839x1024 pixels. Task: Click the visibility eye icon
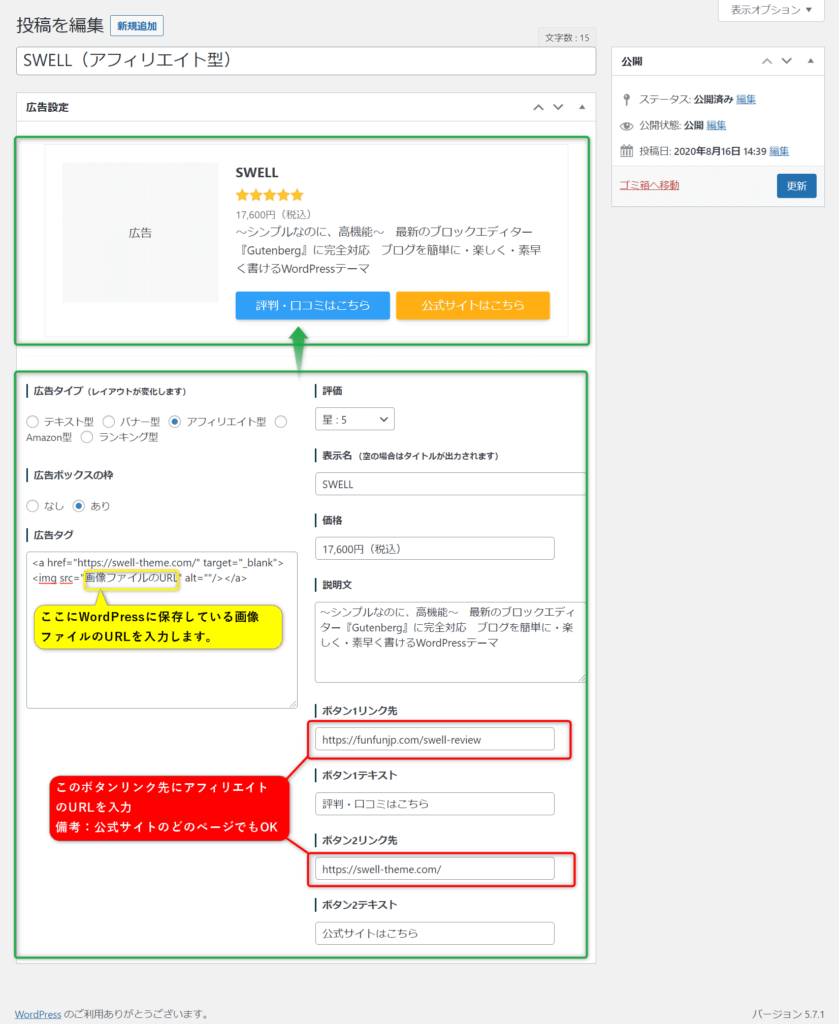[627, 125]
